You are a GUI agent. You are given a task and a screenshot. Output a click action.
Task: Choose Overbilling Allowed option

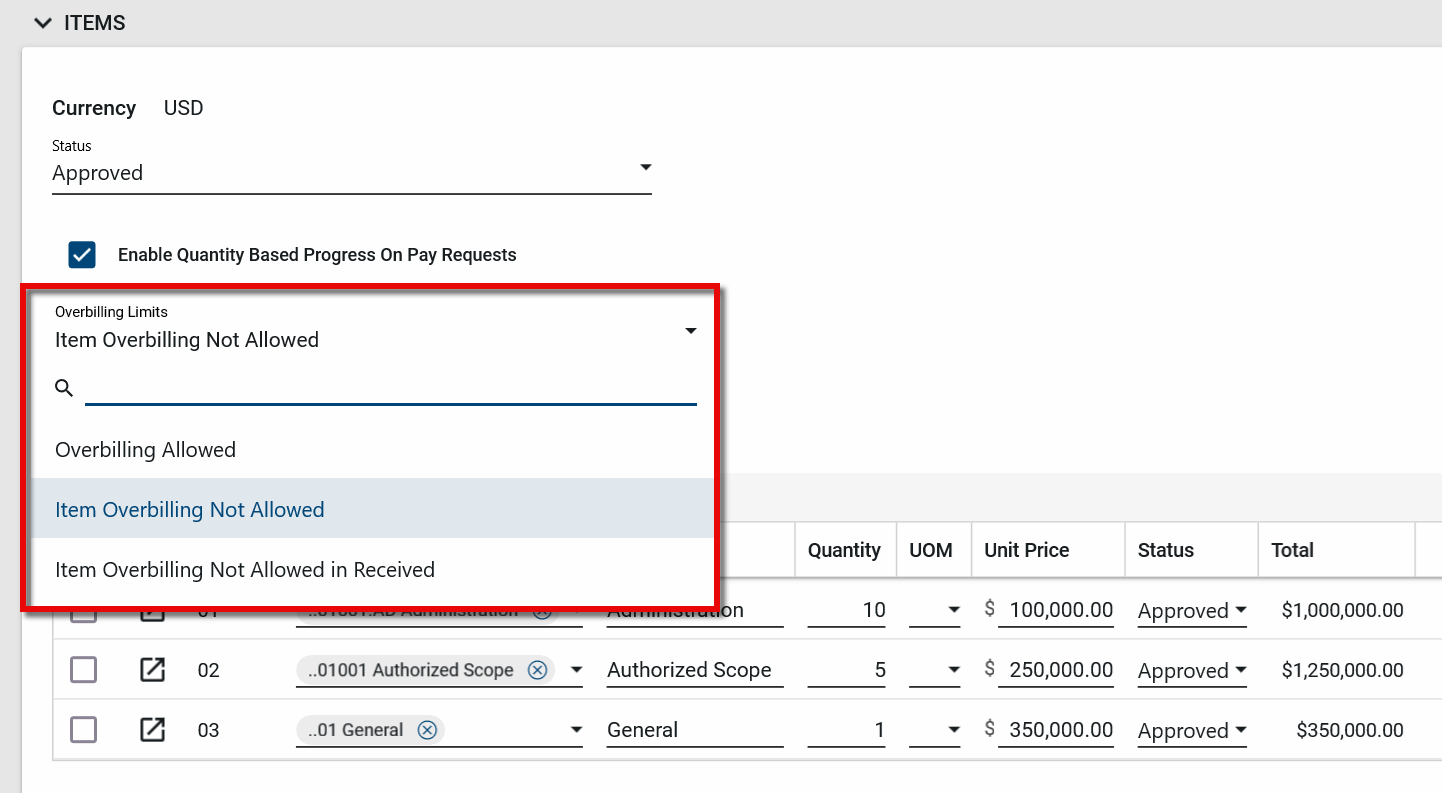click(146, 450)
